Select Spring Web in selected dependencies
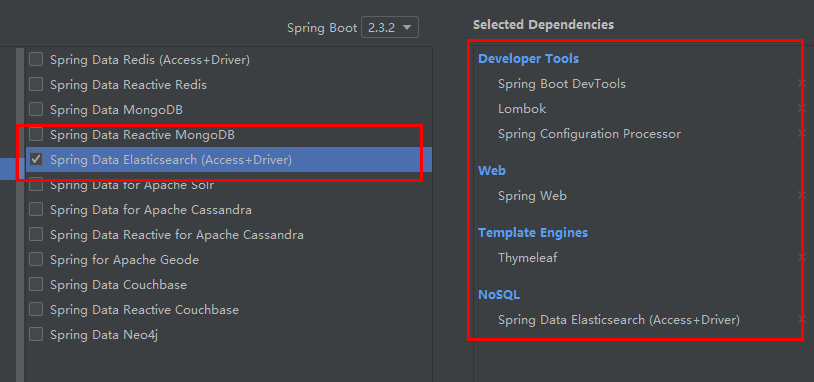Viewport: 814px width, 382px height. pos(532,196)
